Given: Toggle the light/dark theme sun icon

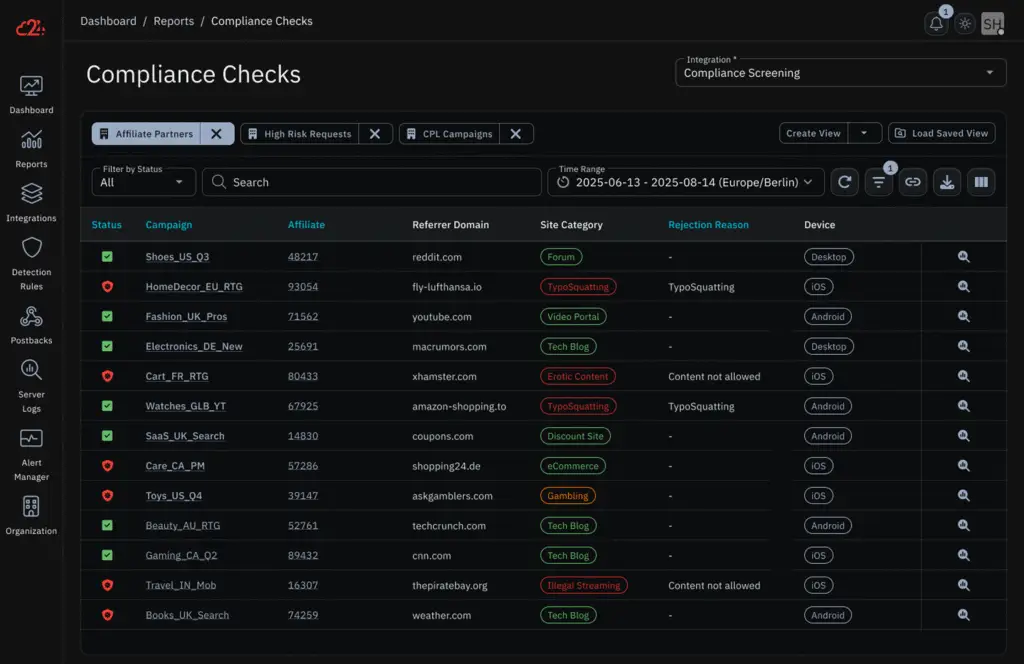Looking at the screenshot, I should click(964, 22).
